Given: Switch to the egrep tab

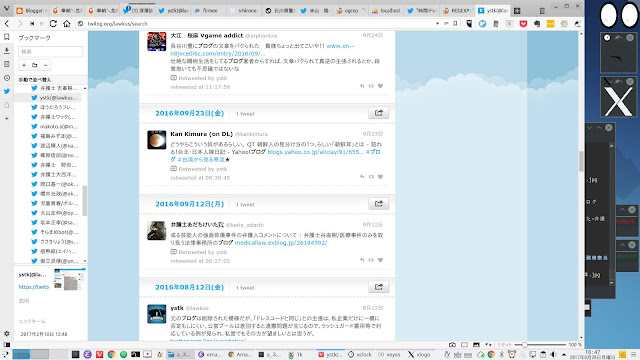Looking at the screenshot, I should tap(351, 11).
